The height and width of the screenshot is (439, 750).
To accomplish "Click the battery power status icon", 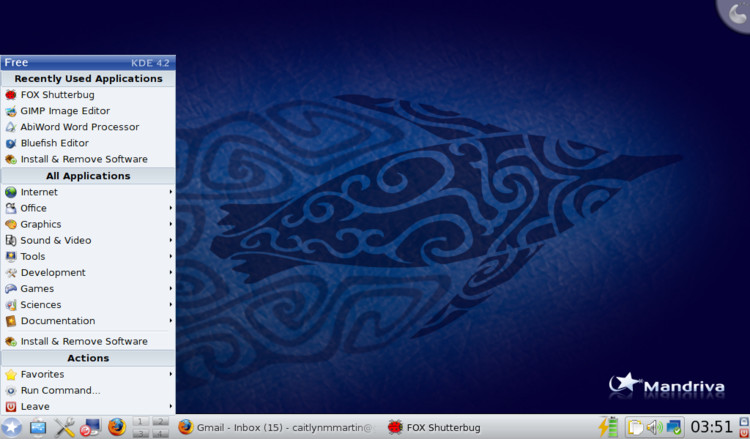I will [x=608, y=427].
